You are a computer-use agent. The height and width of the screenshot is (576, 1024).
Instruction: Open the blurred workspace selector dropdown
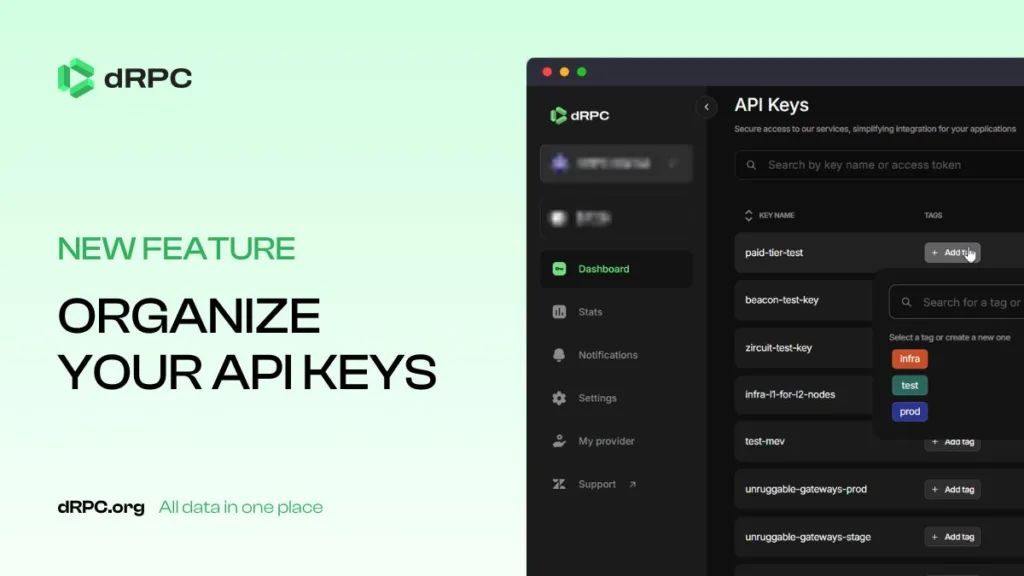(616, 163)
